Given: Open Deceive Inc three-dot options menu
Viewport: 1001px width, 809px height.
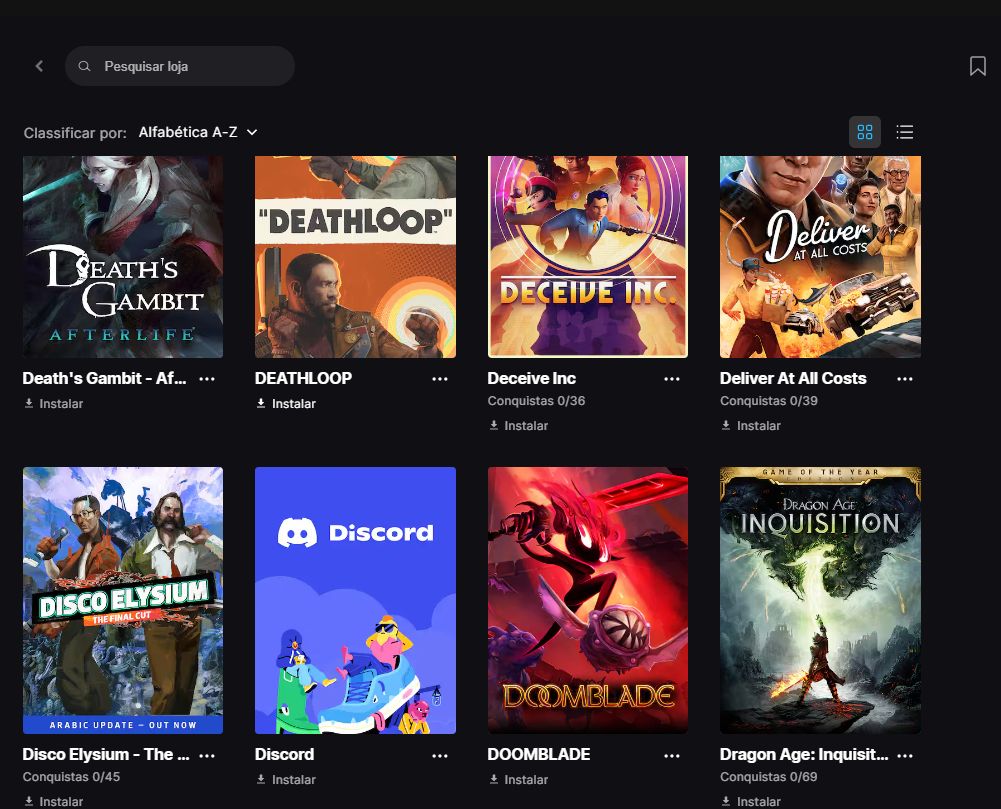Looking at the screenshot, I should [672, 379].
